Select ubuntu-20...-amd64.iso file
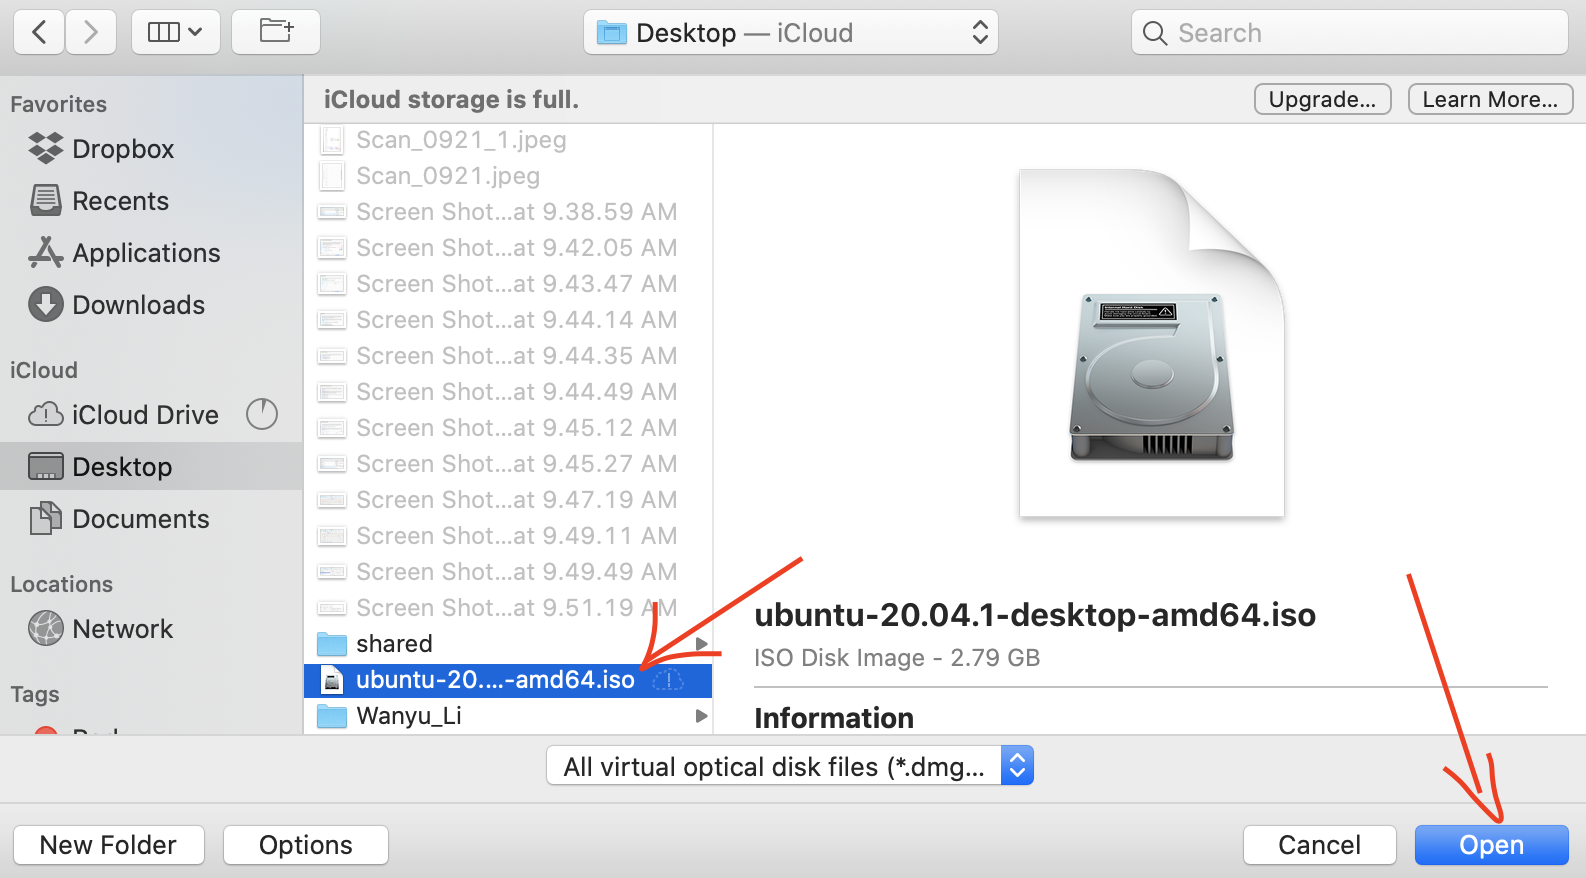The image size is (1586, 878). [x=495, y=680]
